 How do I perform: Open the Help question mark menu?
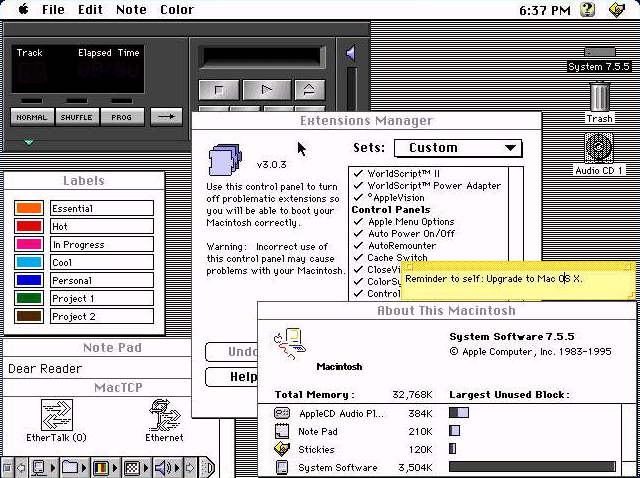click(x=588, y=9)
